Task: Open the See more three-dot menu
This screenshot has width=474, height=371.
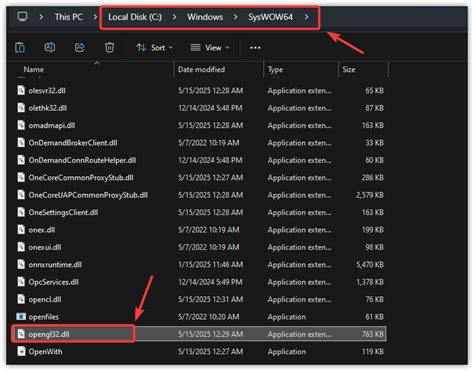Action: 255,48
